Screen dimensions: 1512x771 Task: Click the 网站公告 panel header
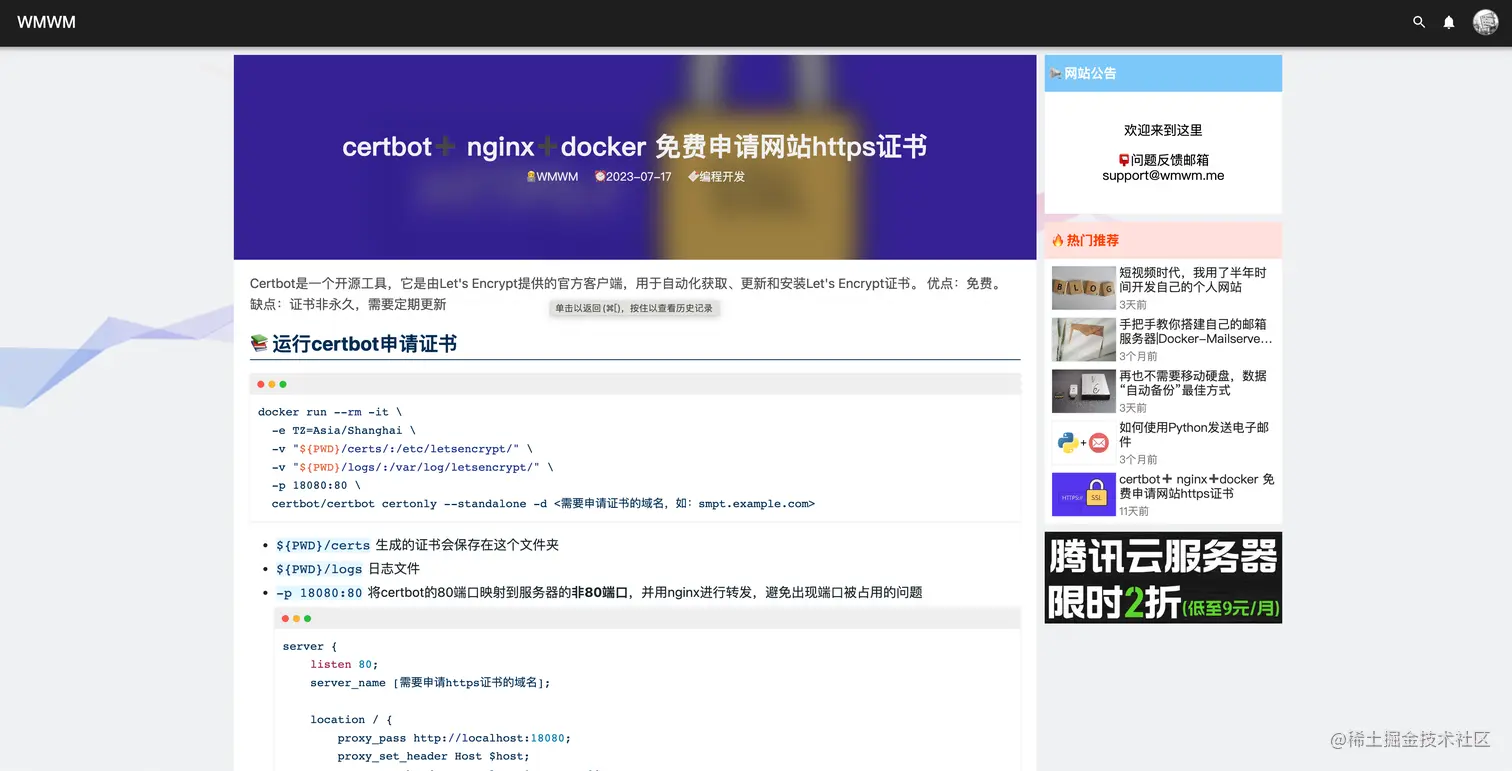point(1163,73)
